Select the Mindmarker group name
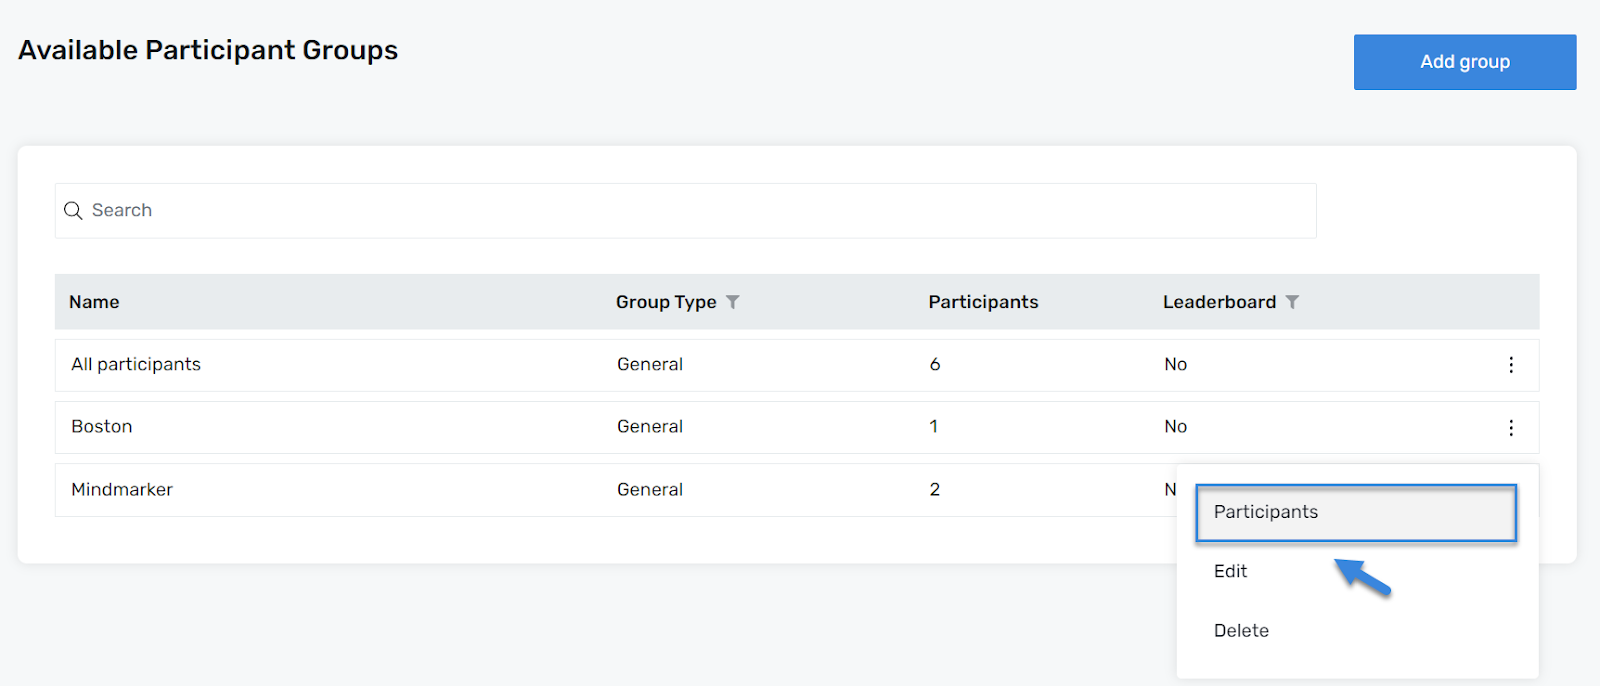 (x=122, y=490)
